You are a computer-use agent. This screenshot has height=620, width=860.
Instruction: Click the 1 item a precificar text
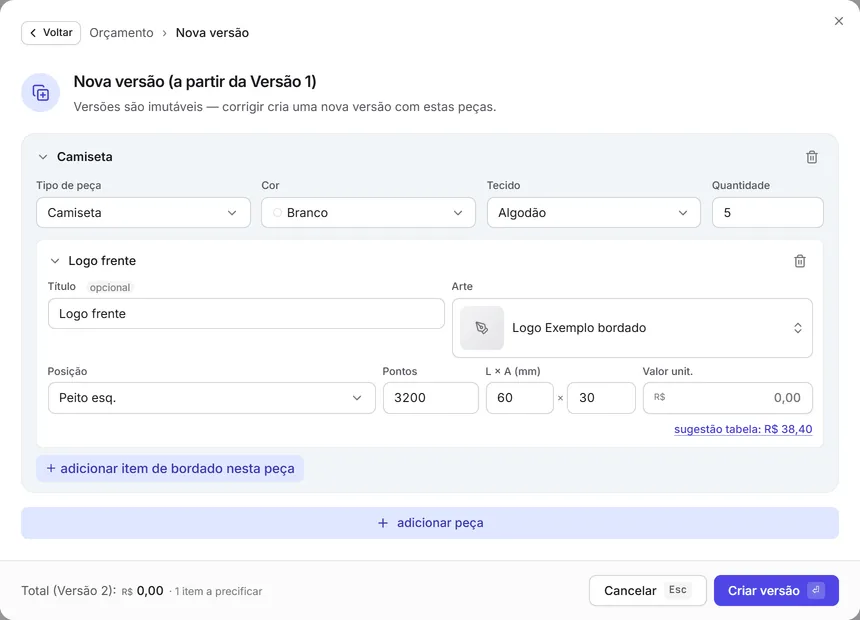[218, 591]
